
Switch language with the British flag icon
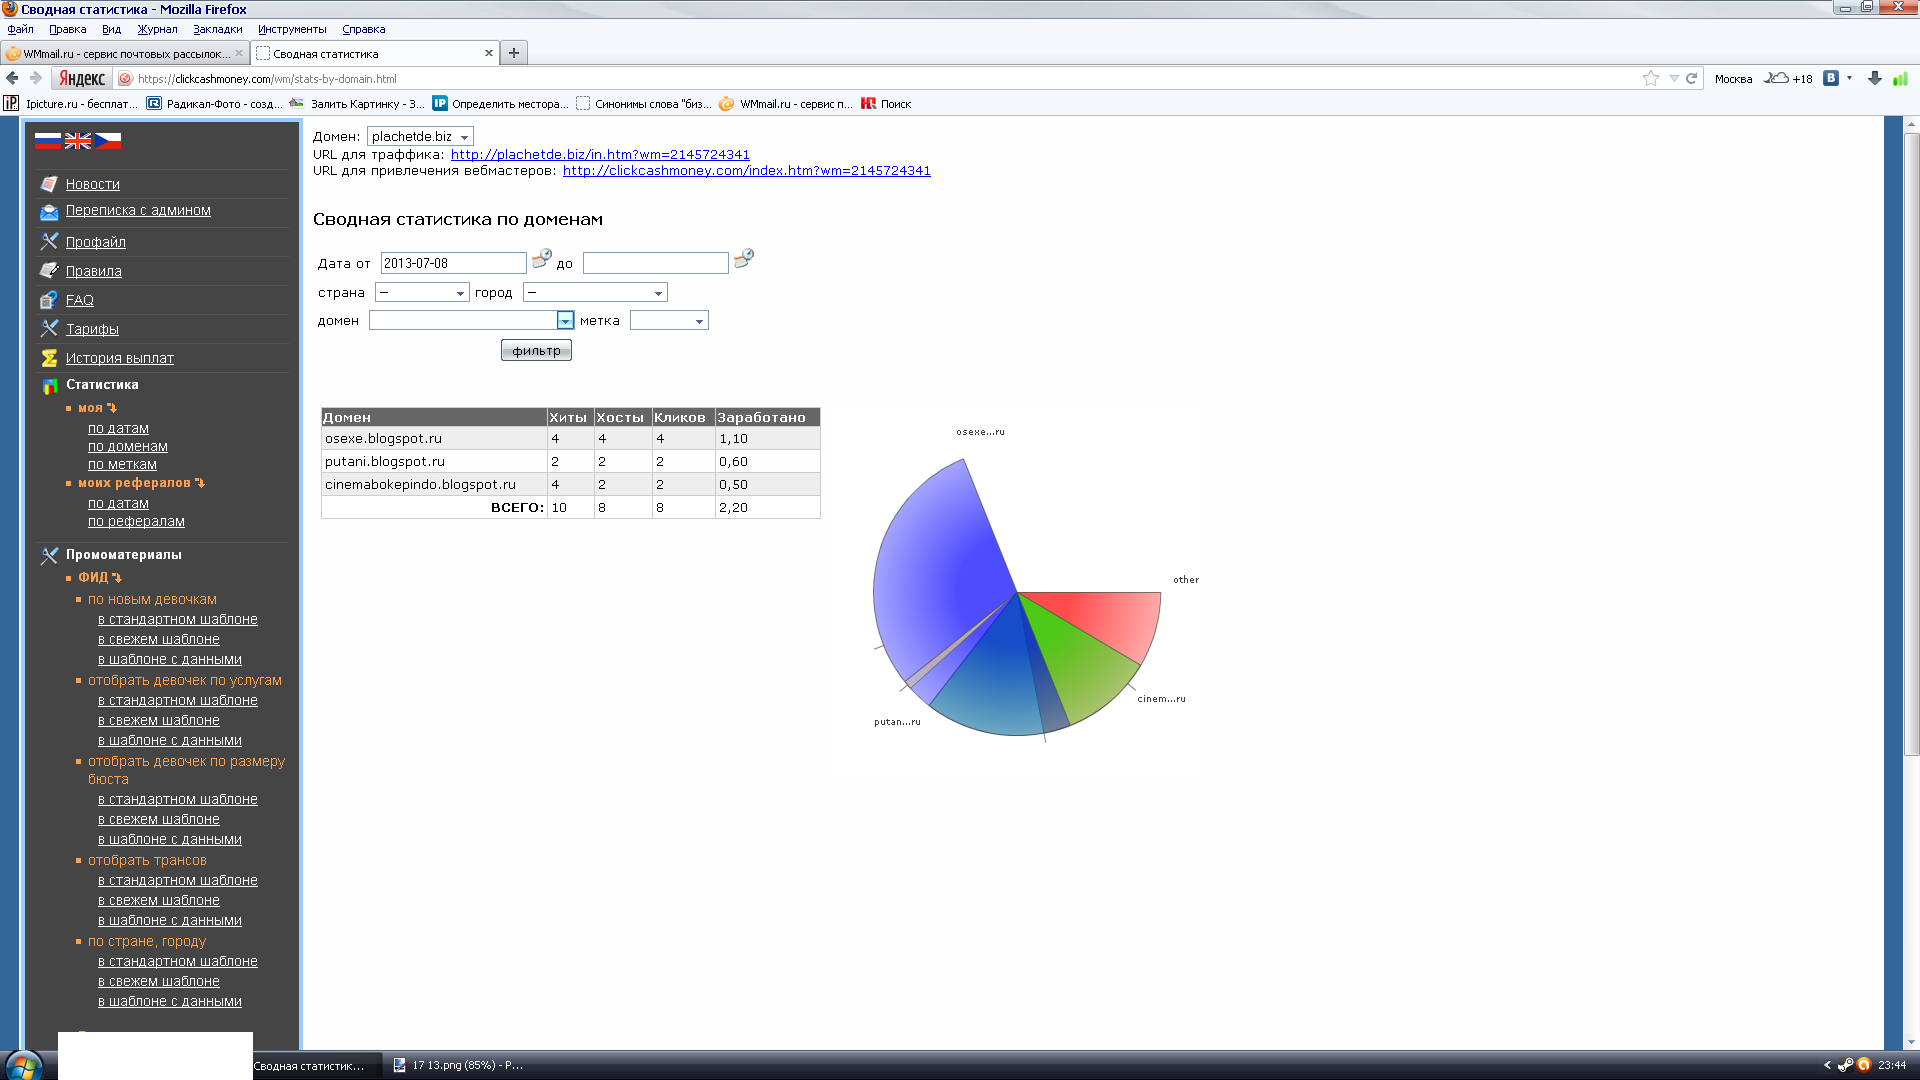[78, 141]
